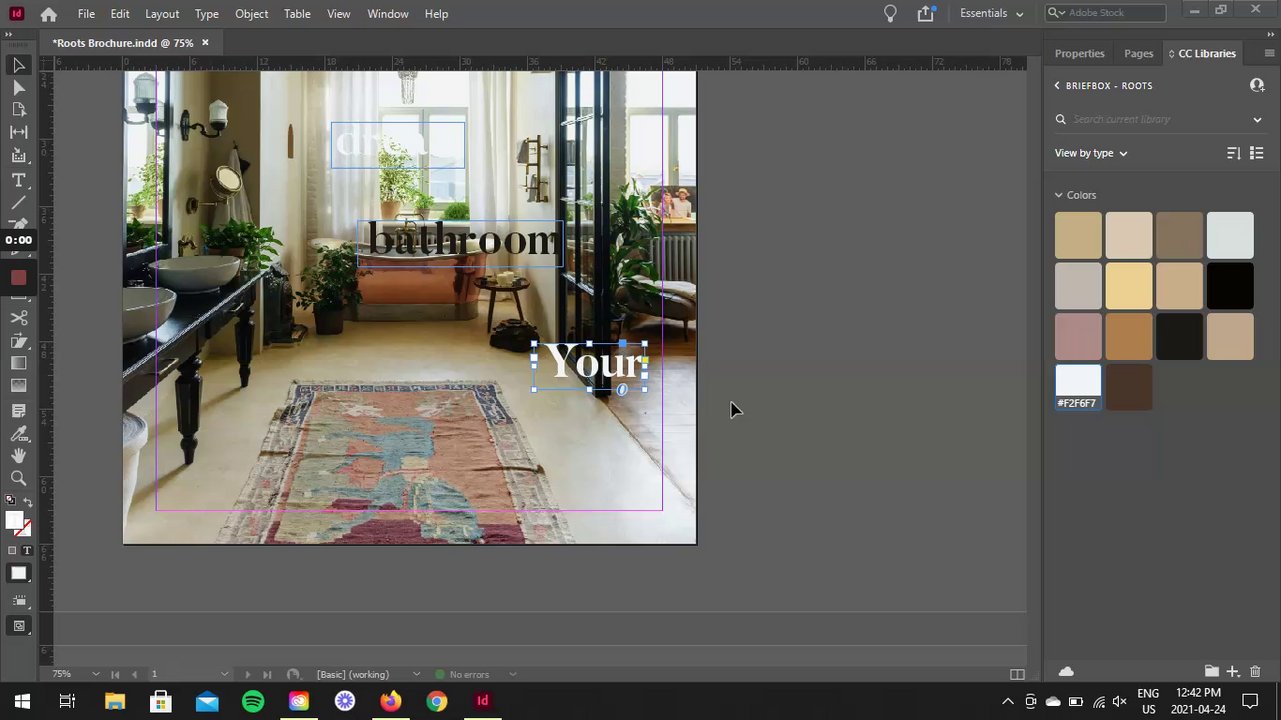
Task: Select the Gradient Swatch tool
Action: pyautogui.click(x=18, y=363)
